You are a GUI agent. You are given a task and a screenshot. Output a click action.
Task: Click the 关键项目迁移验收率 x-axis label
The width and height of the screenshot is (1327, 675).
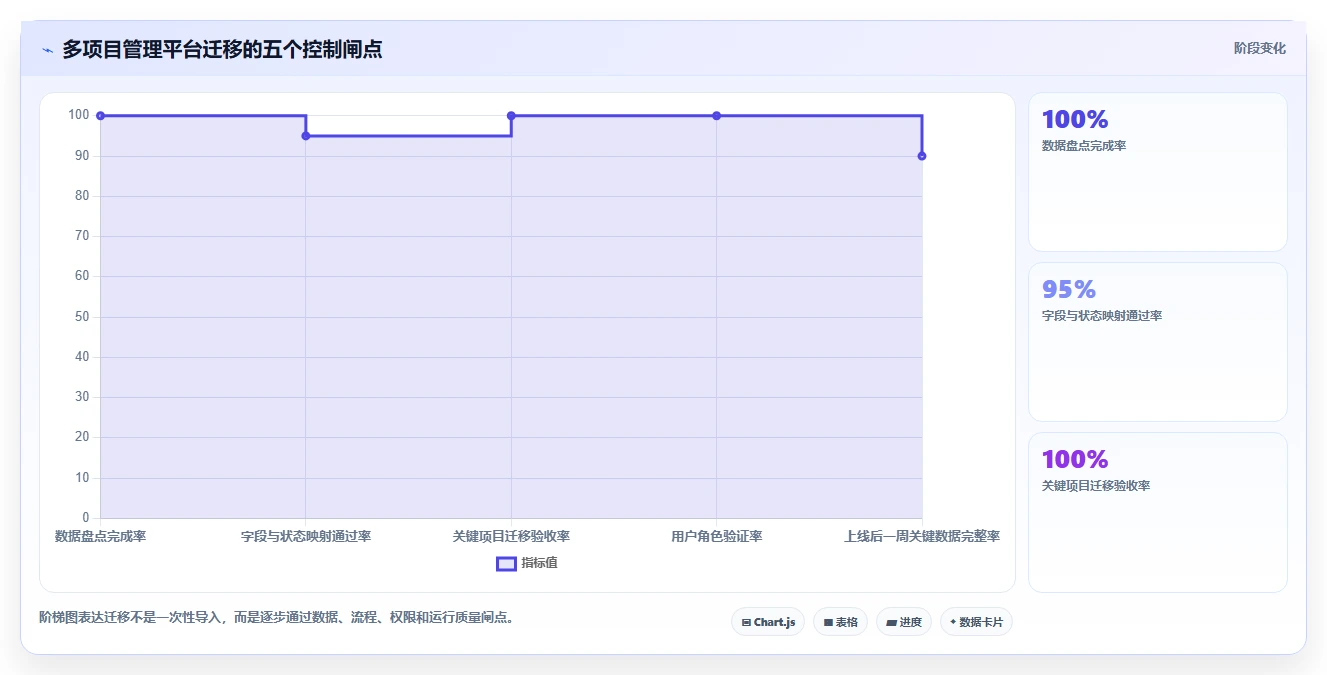(511, 537)
